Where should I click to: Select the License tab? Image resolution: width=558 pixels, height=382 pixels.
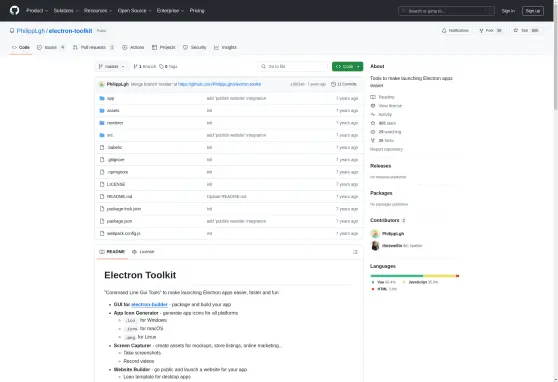[143, 252]
